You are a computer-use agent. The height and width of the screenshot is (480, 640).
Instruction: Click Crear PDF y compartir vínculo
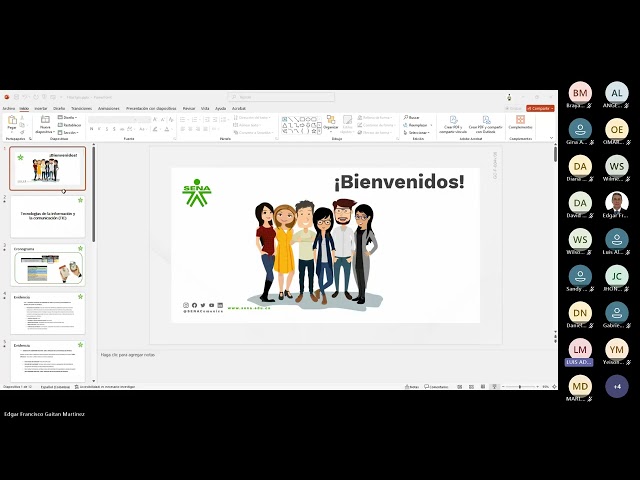[x=453, y=124]
